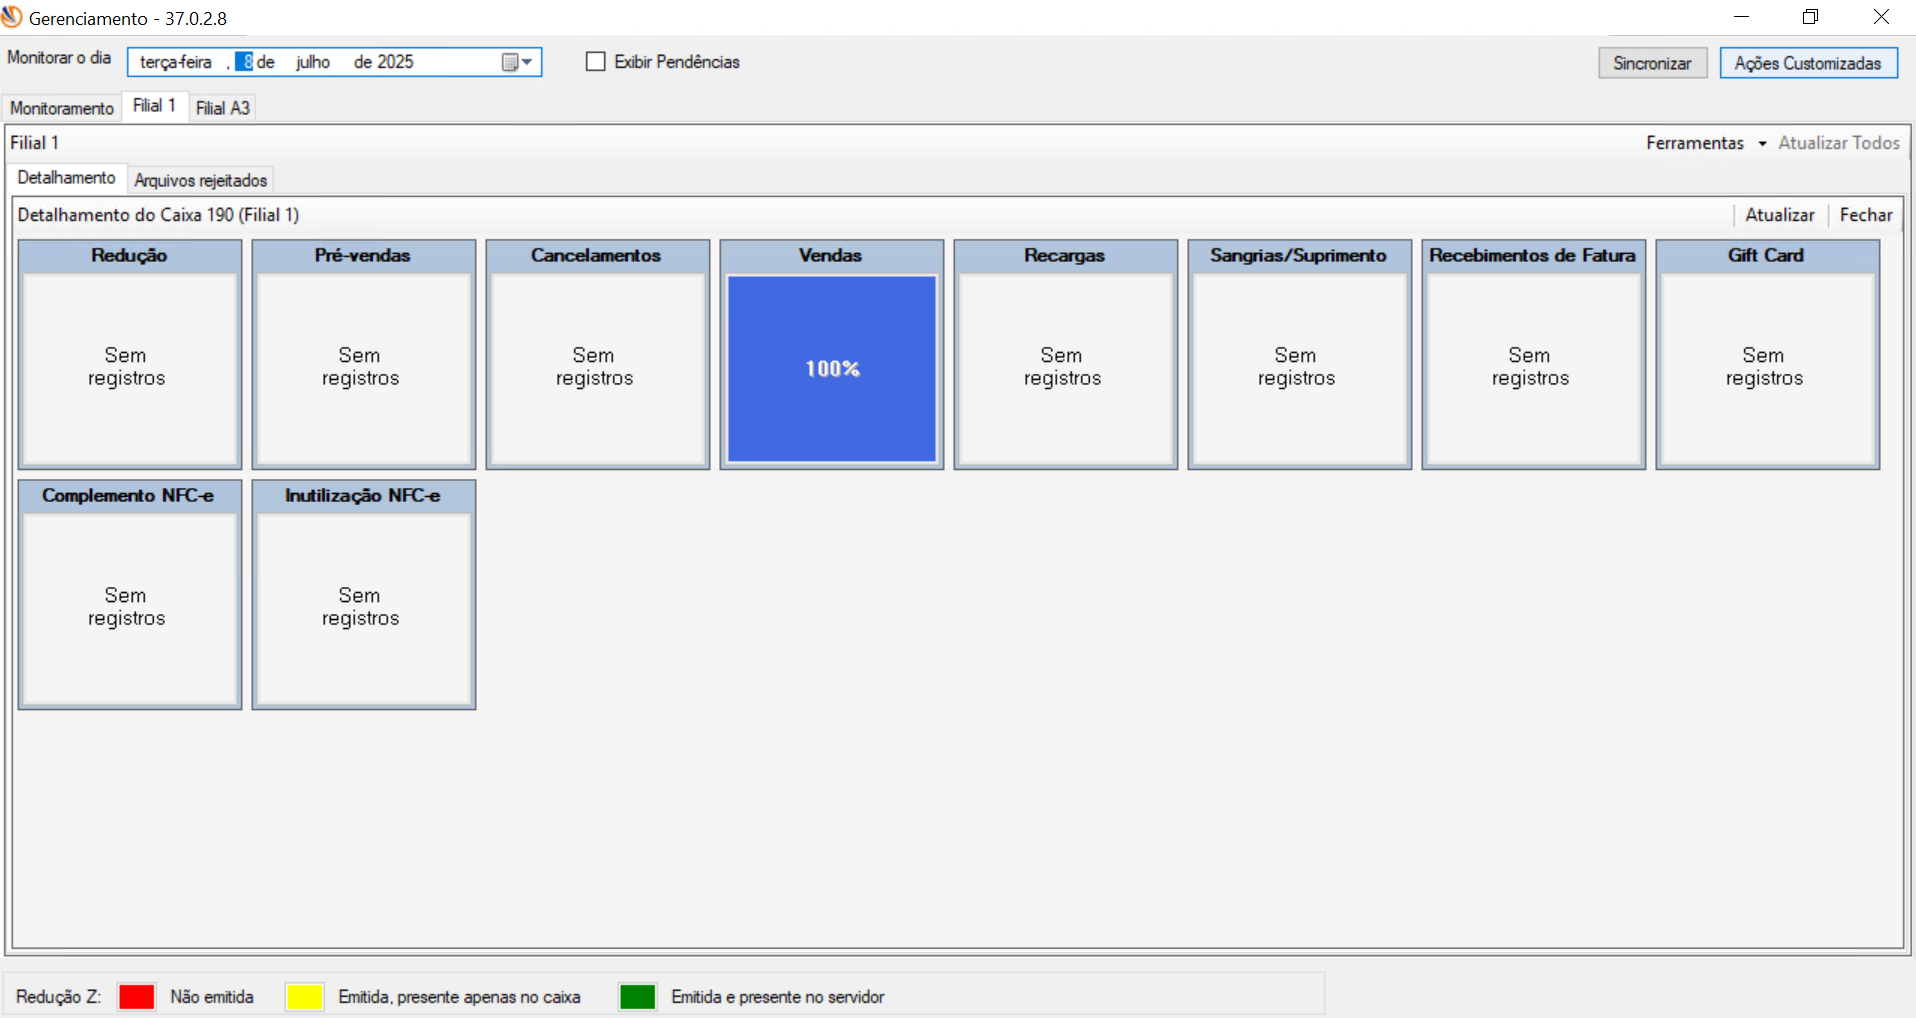This screenshot has width=1916, height=1018.
Task: Click the 'Monitorar o dia' label
Action: [59, 58]
